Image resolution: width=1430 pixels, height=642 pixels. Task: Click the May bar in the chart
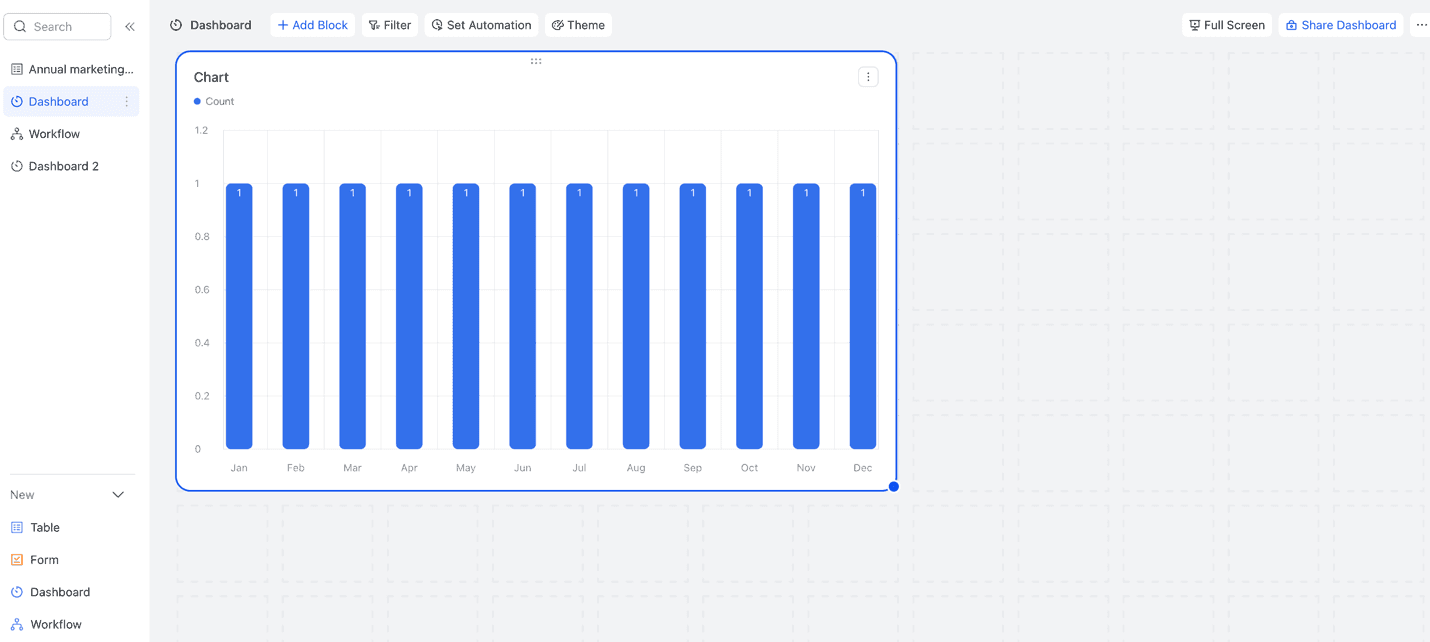pos(466,316)
